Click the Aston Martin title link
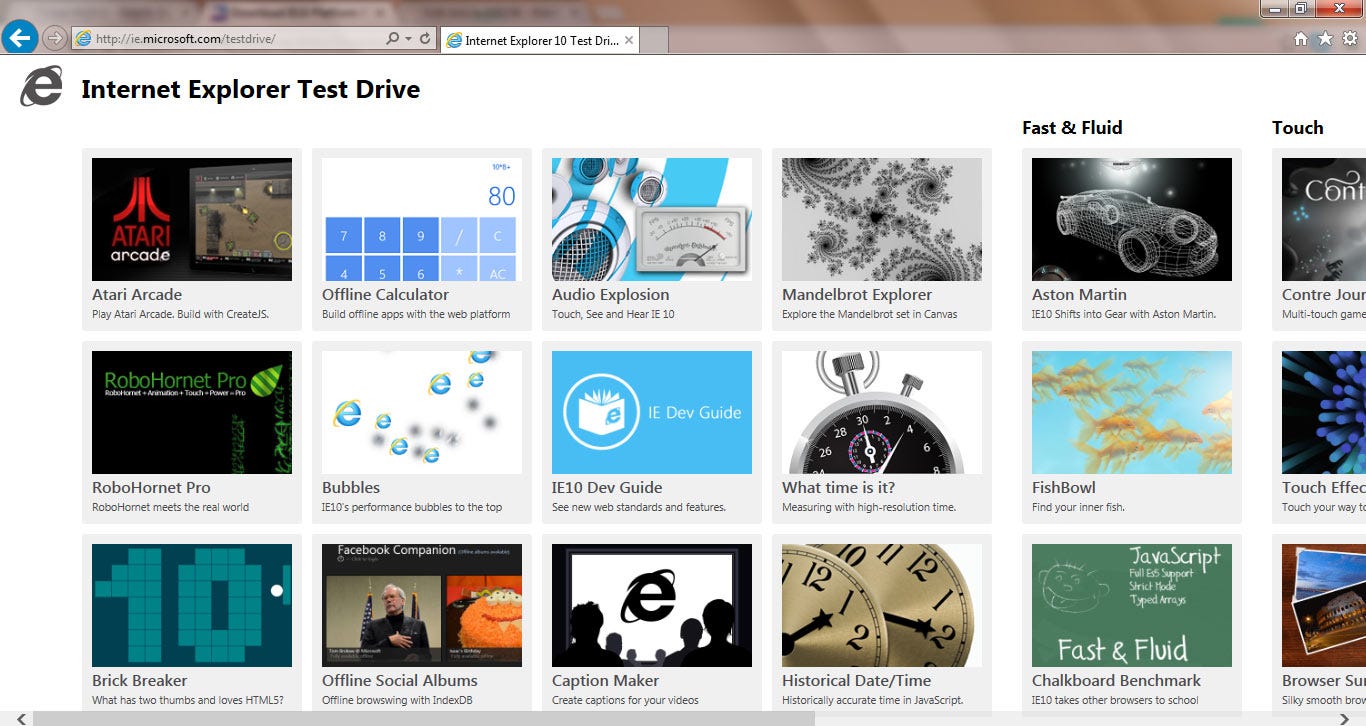The height and width of the screenshot is (726, 1366). click(1079, 295)
